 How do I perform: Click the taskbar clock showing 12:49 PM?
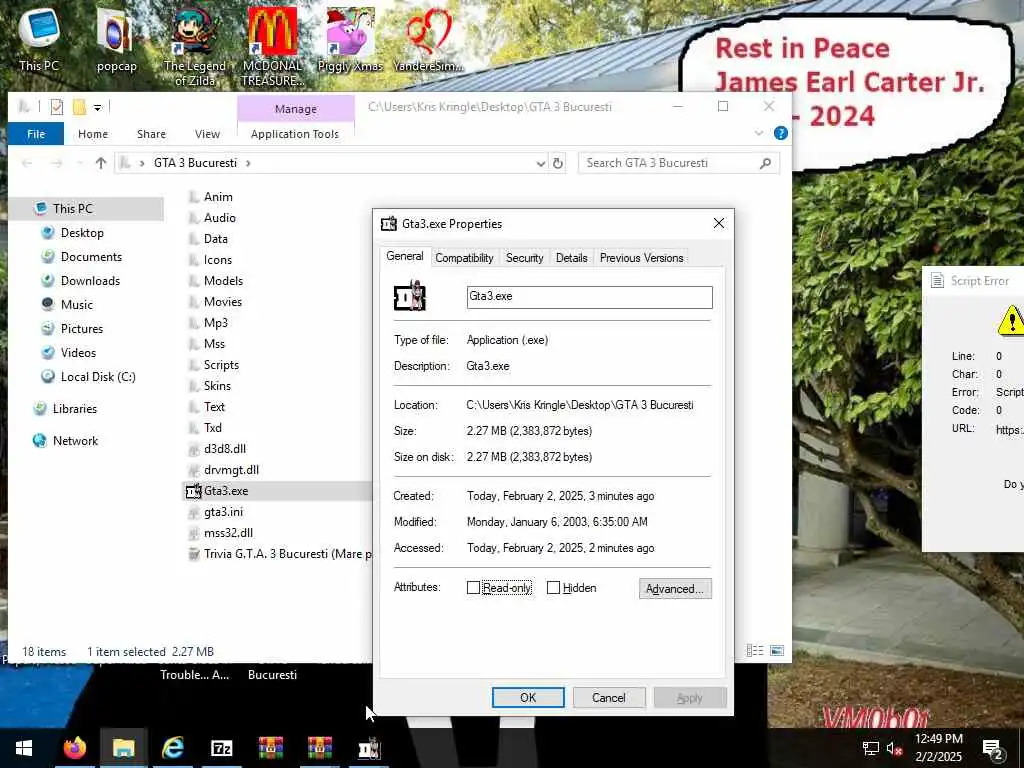938,748
